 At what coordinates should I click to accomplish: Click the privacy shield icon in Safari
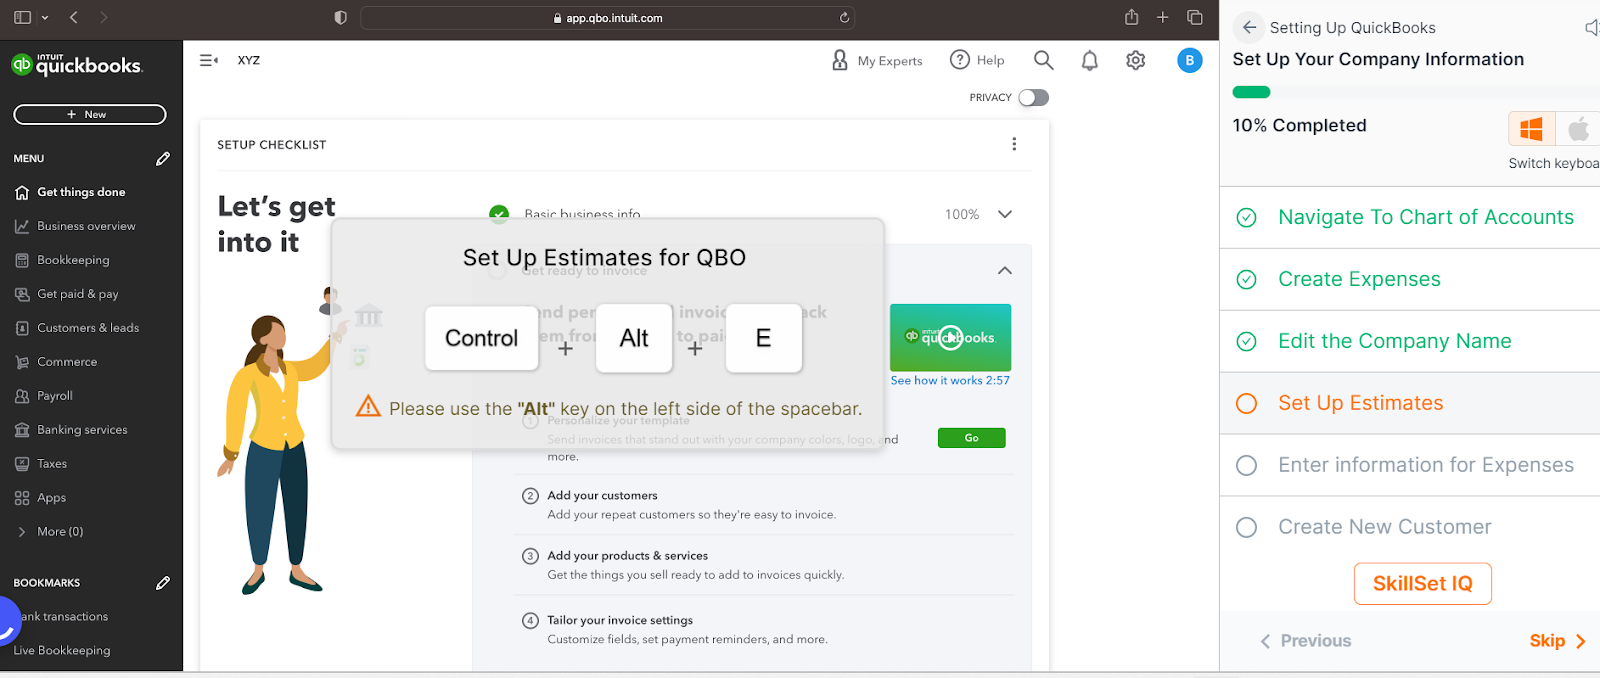coord(340,17)
